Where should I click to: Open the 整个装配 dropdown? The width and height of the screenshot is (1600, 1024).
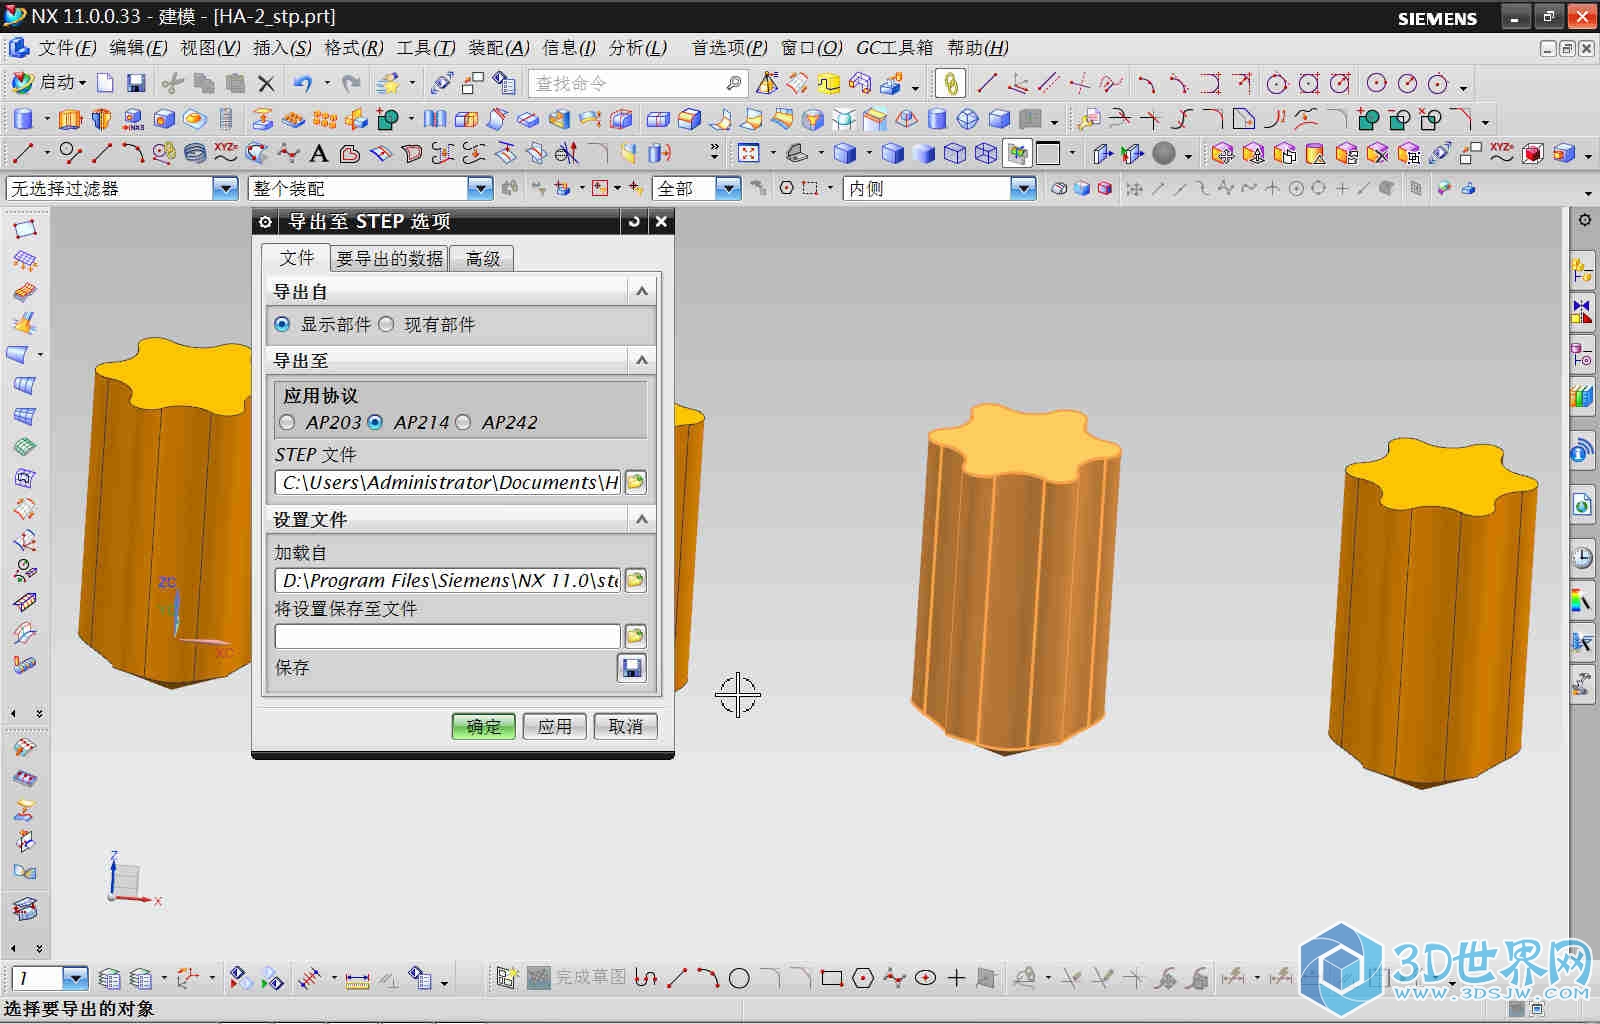click(481, 188)
